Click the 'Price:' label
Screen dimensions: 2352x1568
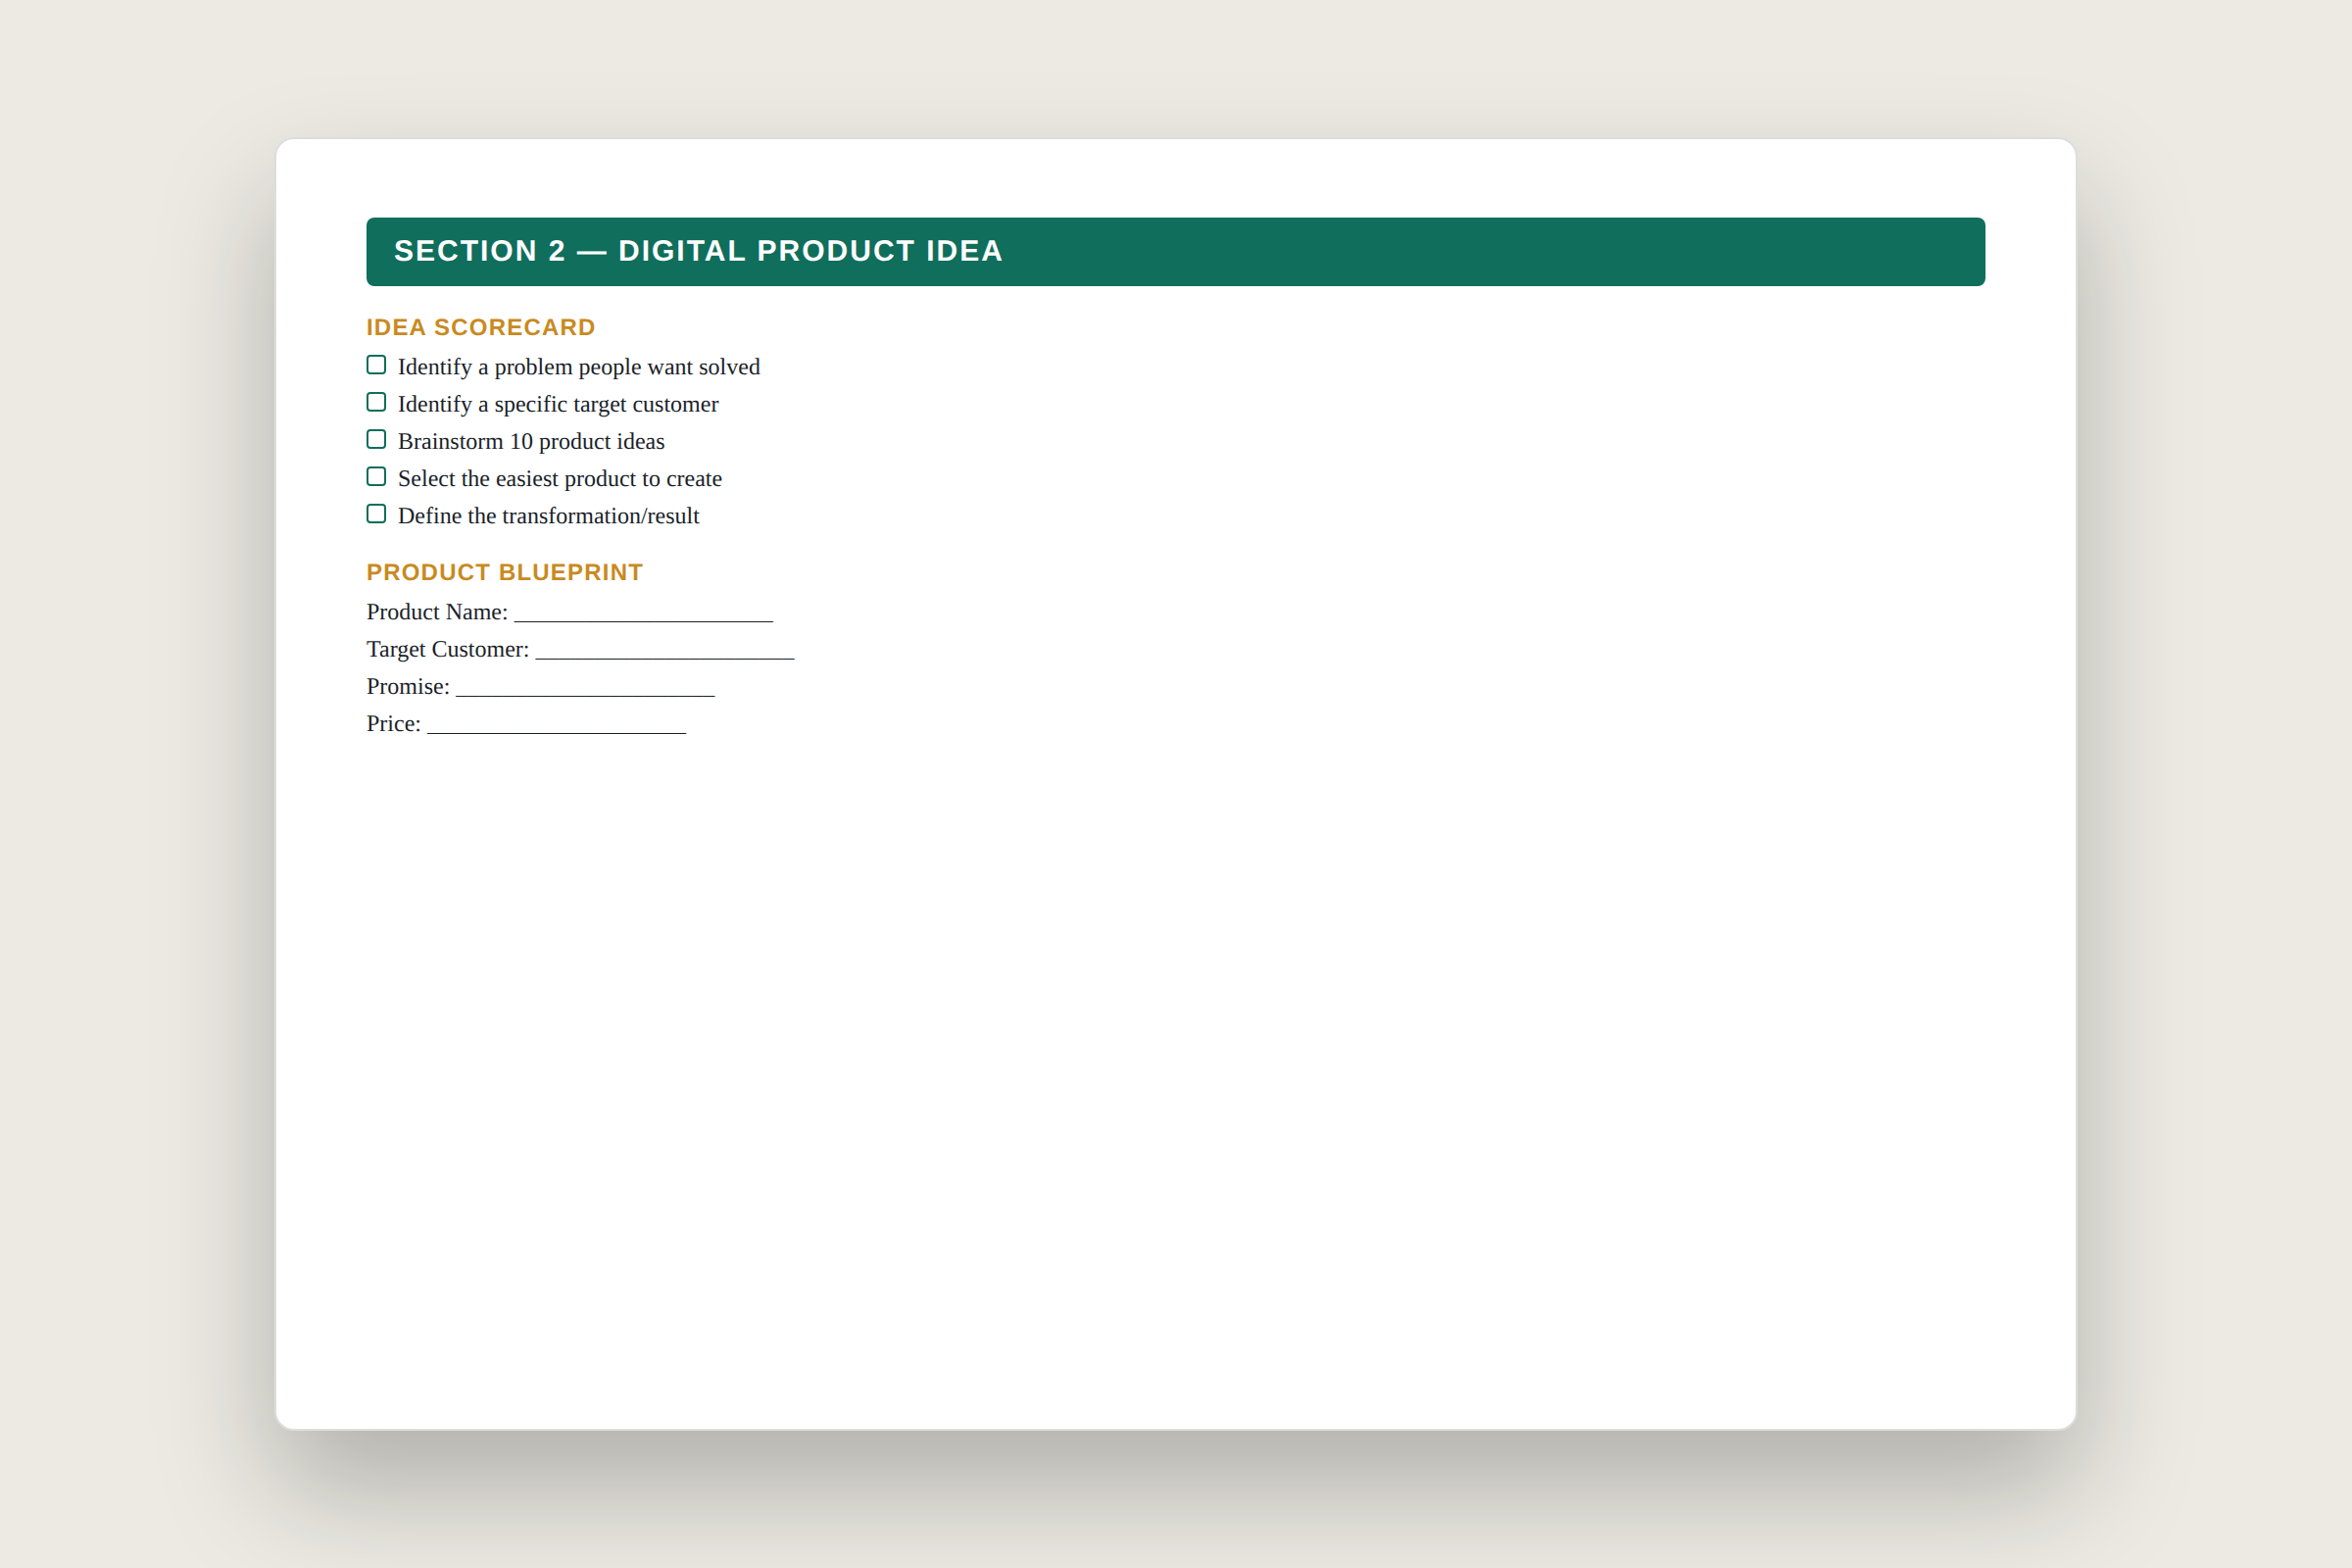(x=394, y=724)
